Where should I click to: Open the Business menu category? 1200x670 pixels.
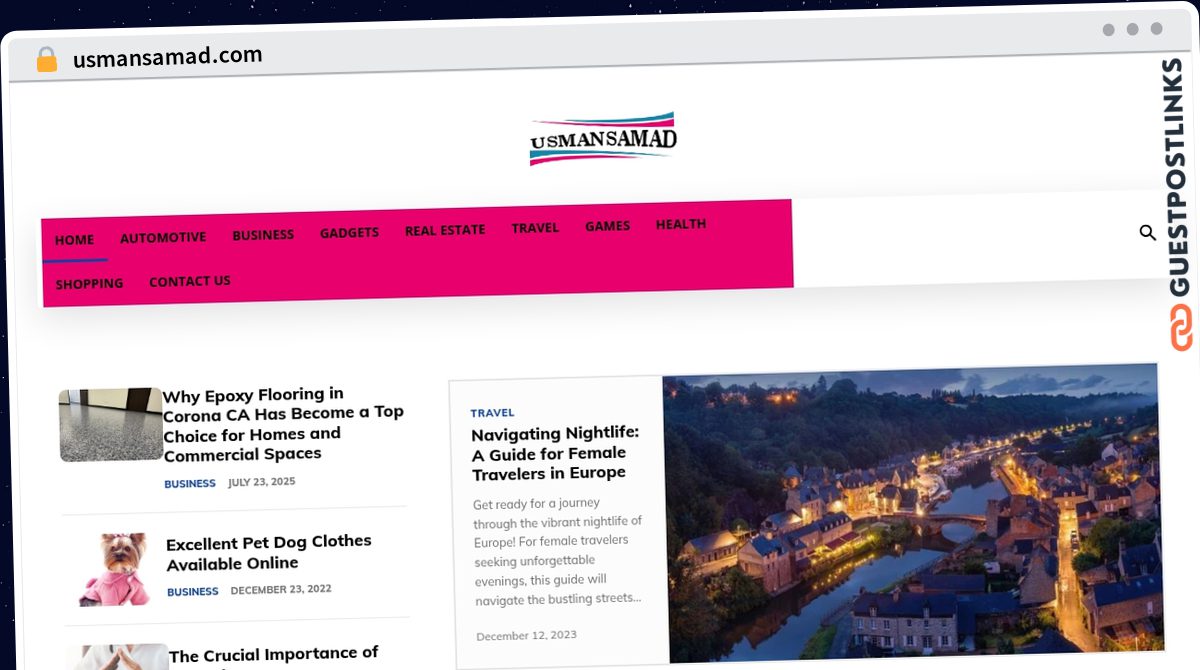pyautogui.click(x=263, y=235)
